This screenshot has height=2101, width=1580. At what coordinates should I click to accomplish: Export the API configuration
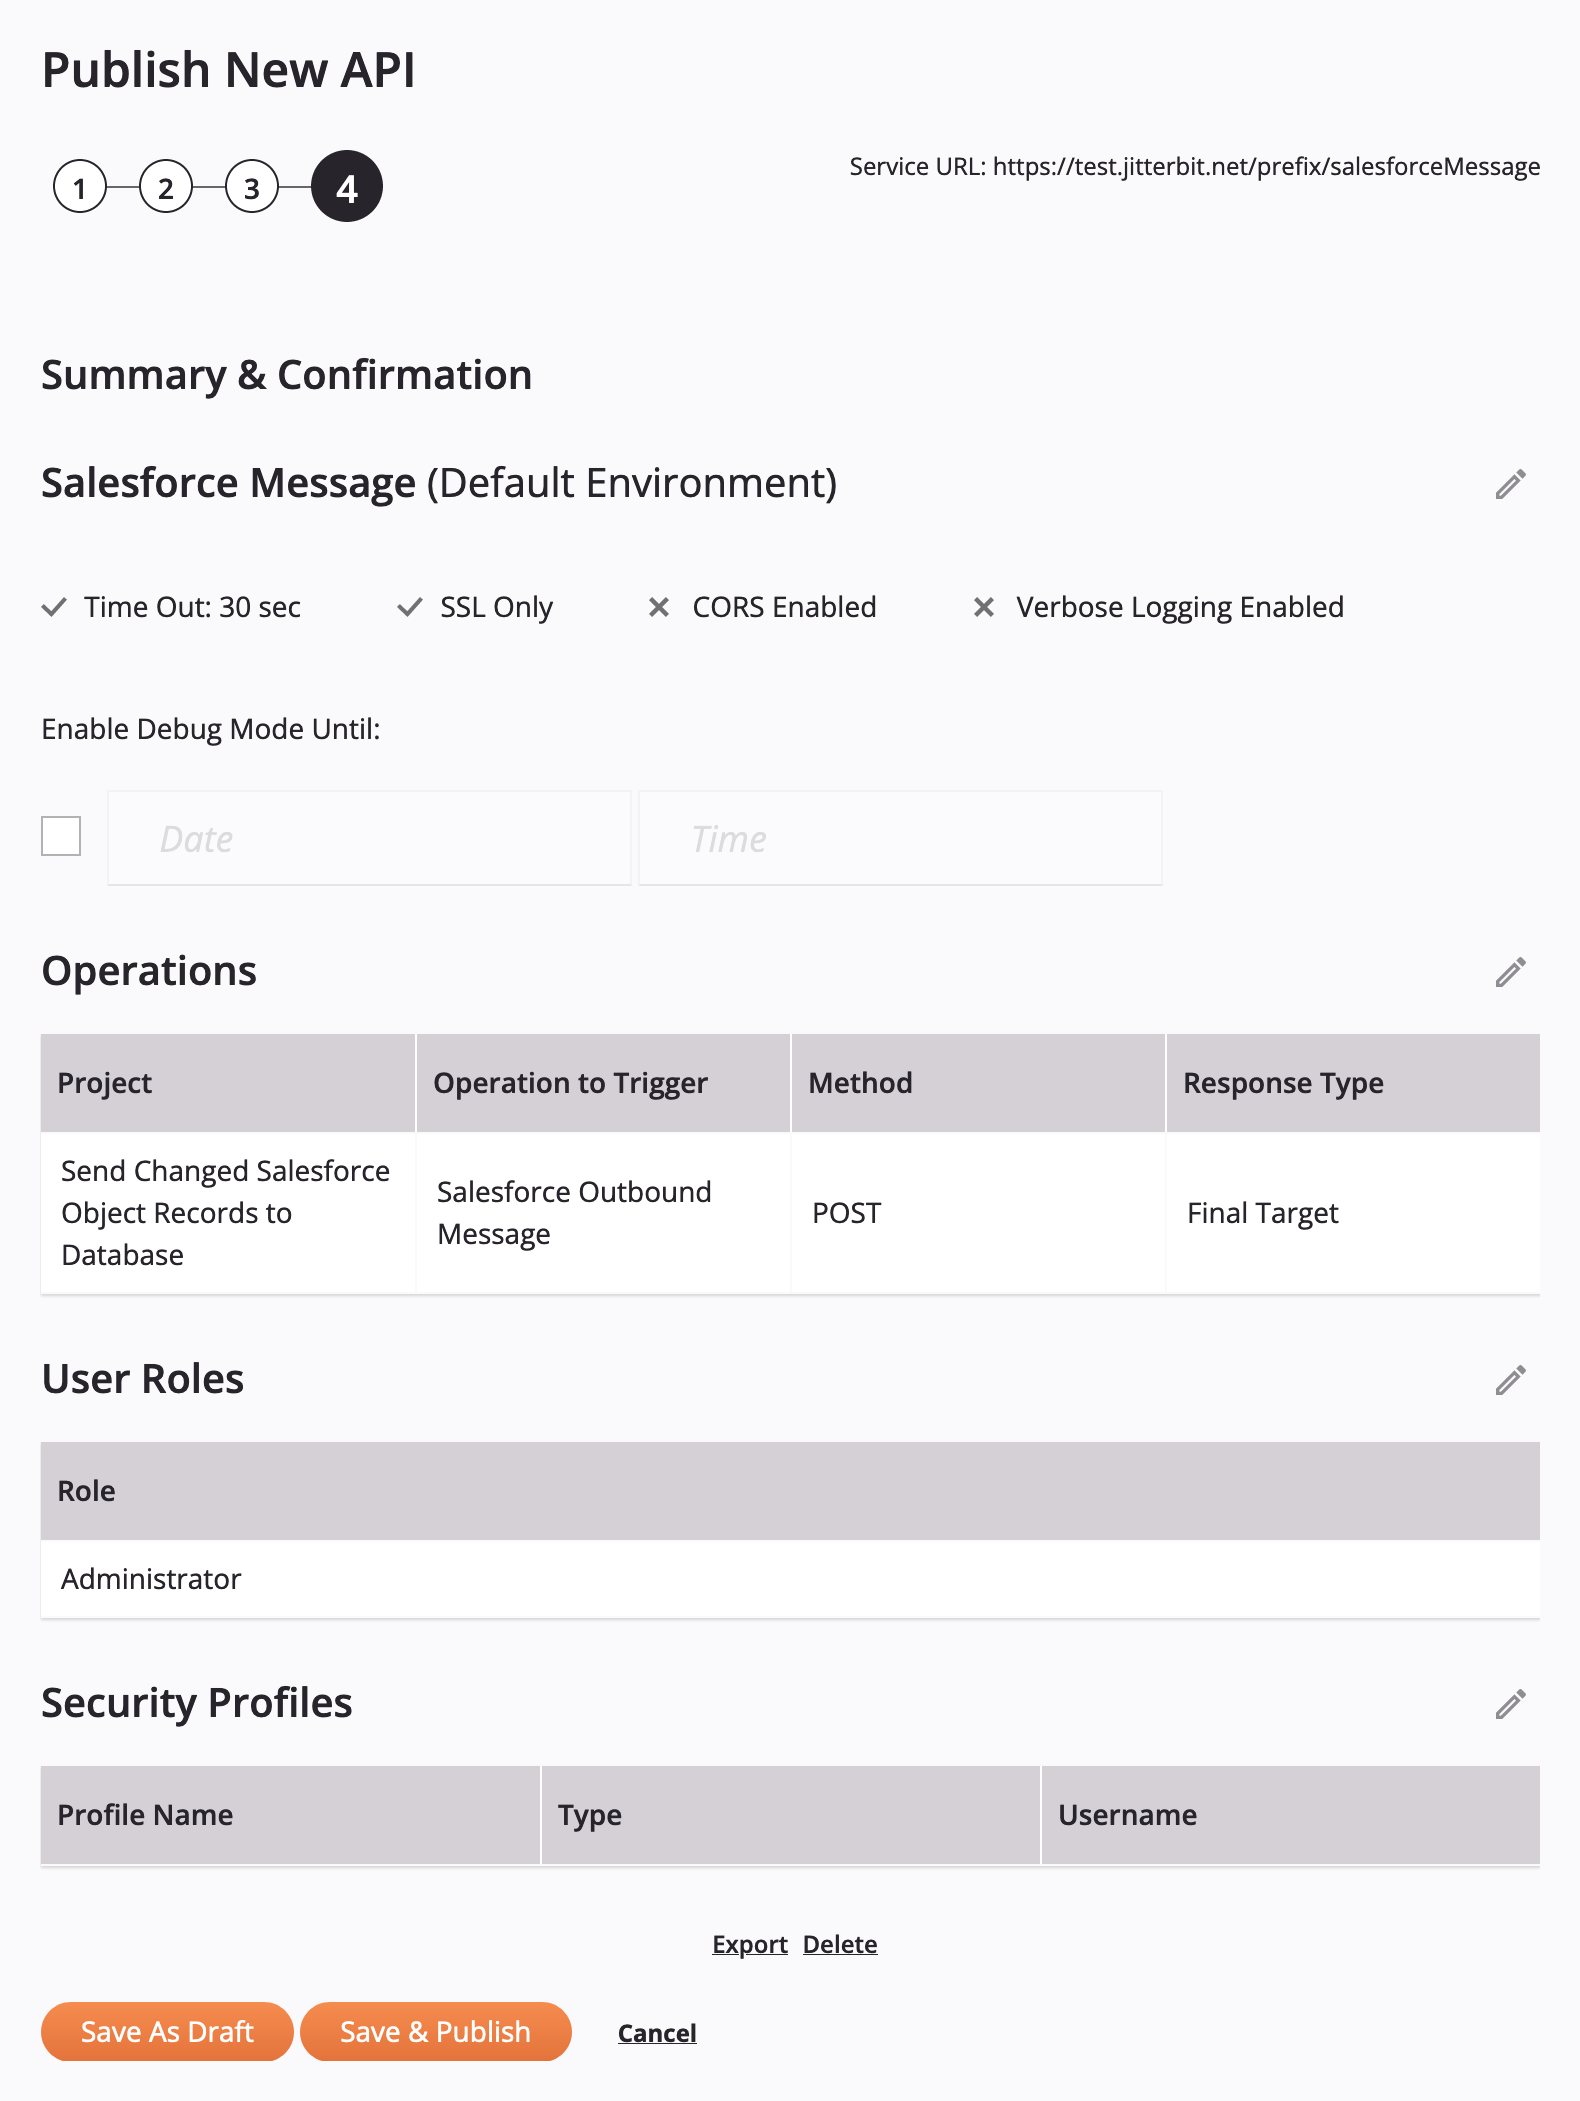[x=750, y=1944]
